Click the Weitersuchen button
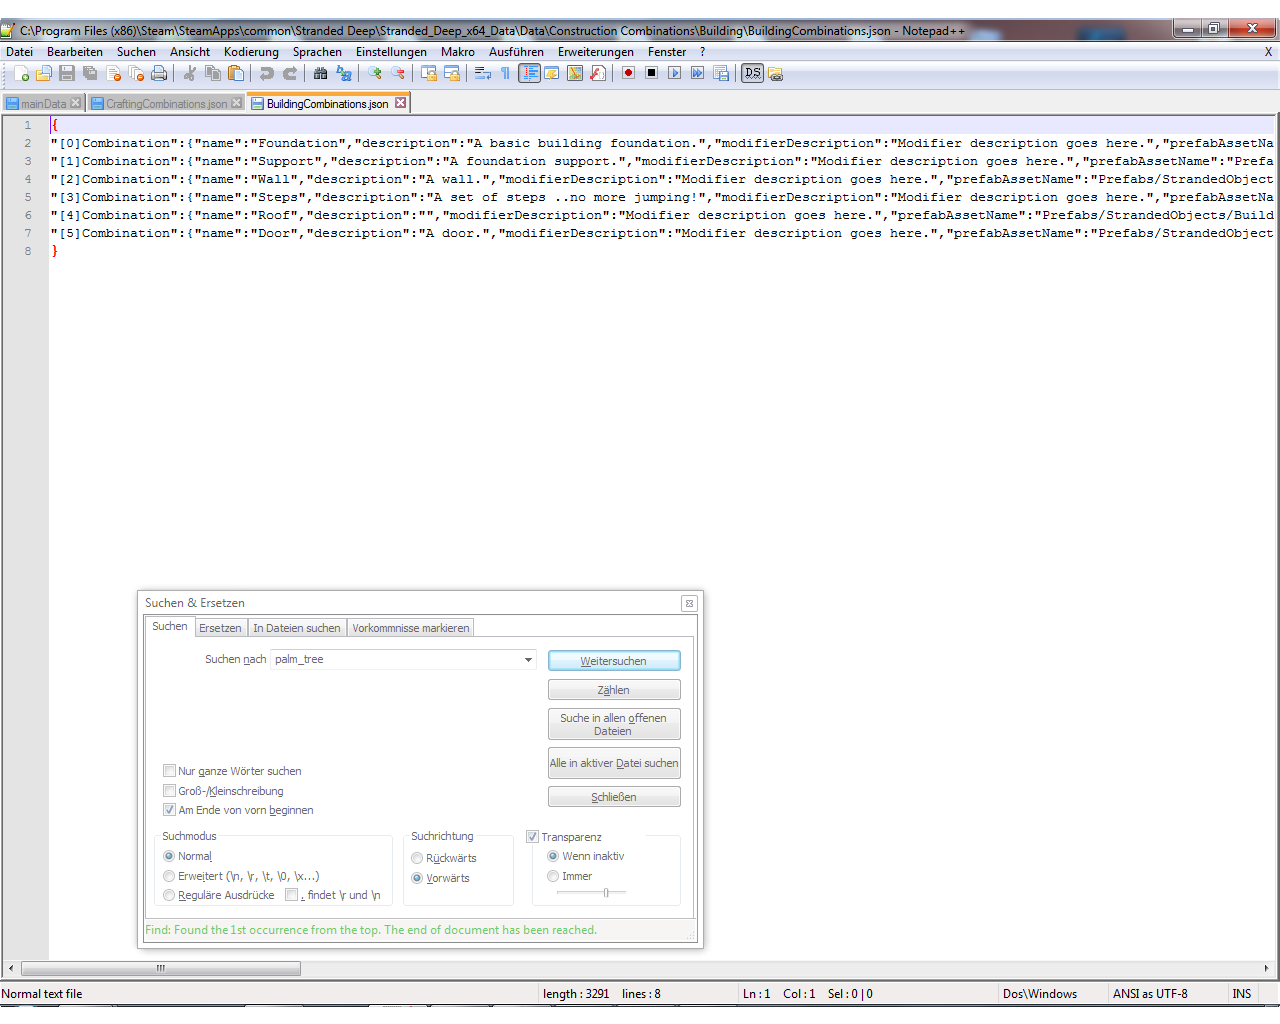 pyautogui.click(x=614, y=661)
